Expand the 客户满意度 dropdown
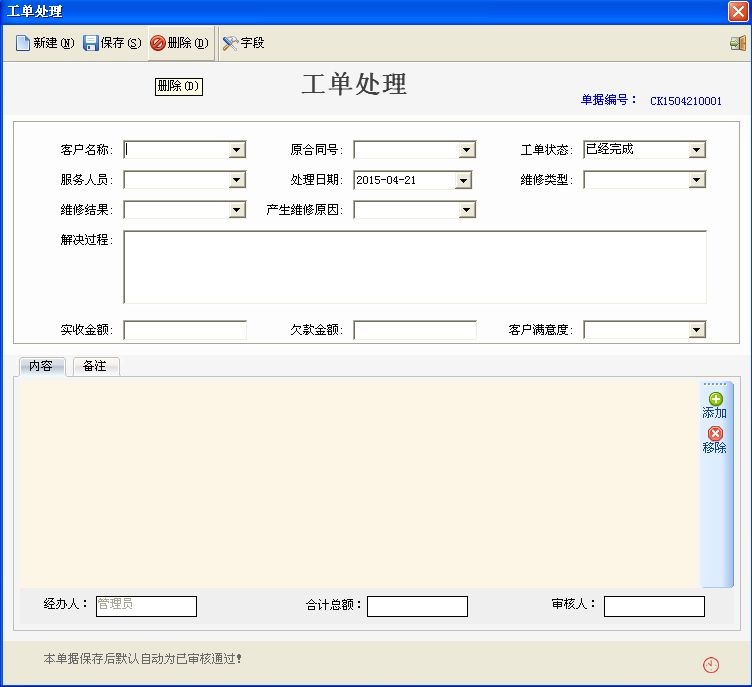The width and height of the screenshot is (752, 687). pyautogui.click(x=696, y=330)
